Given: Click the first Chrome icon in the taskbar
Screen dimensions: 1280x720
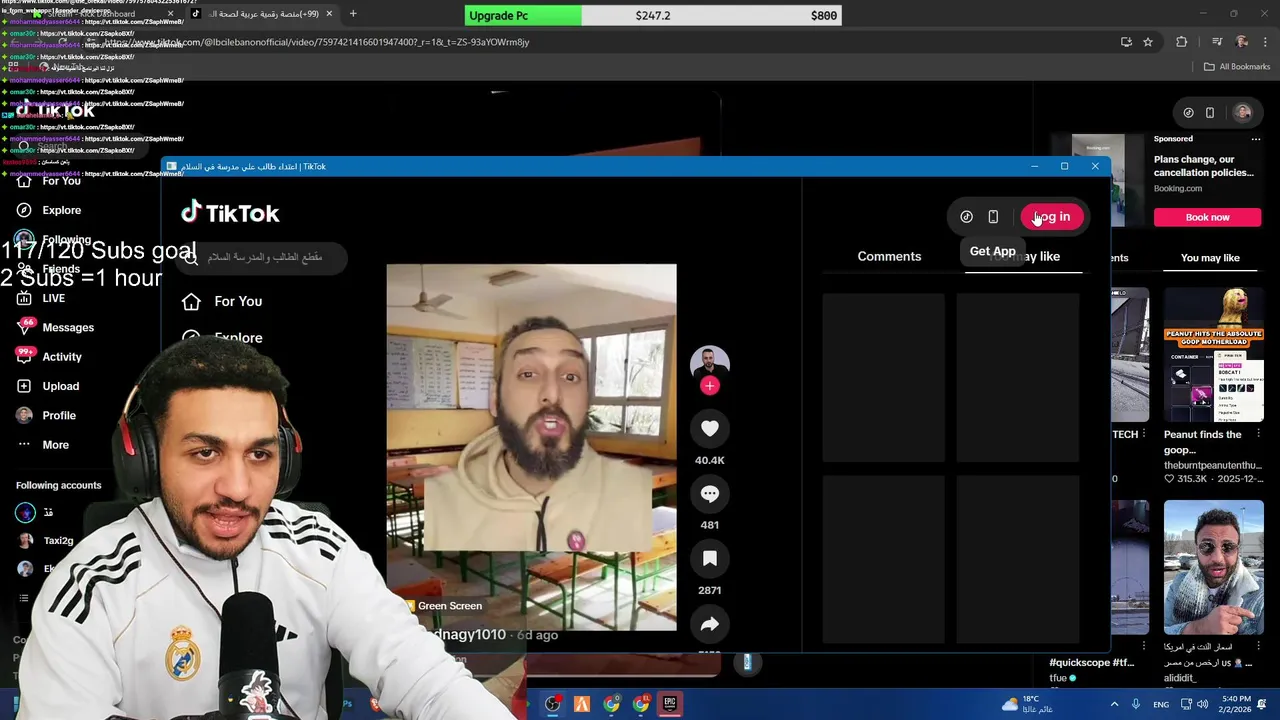Looking at the screenshot, I should pos(611,704).
